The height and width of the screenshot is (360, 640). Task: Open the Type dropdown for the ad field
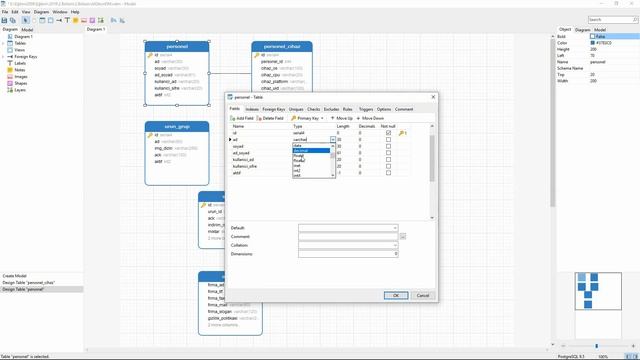333,140
